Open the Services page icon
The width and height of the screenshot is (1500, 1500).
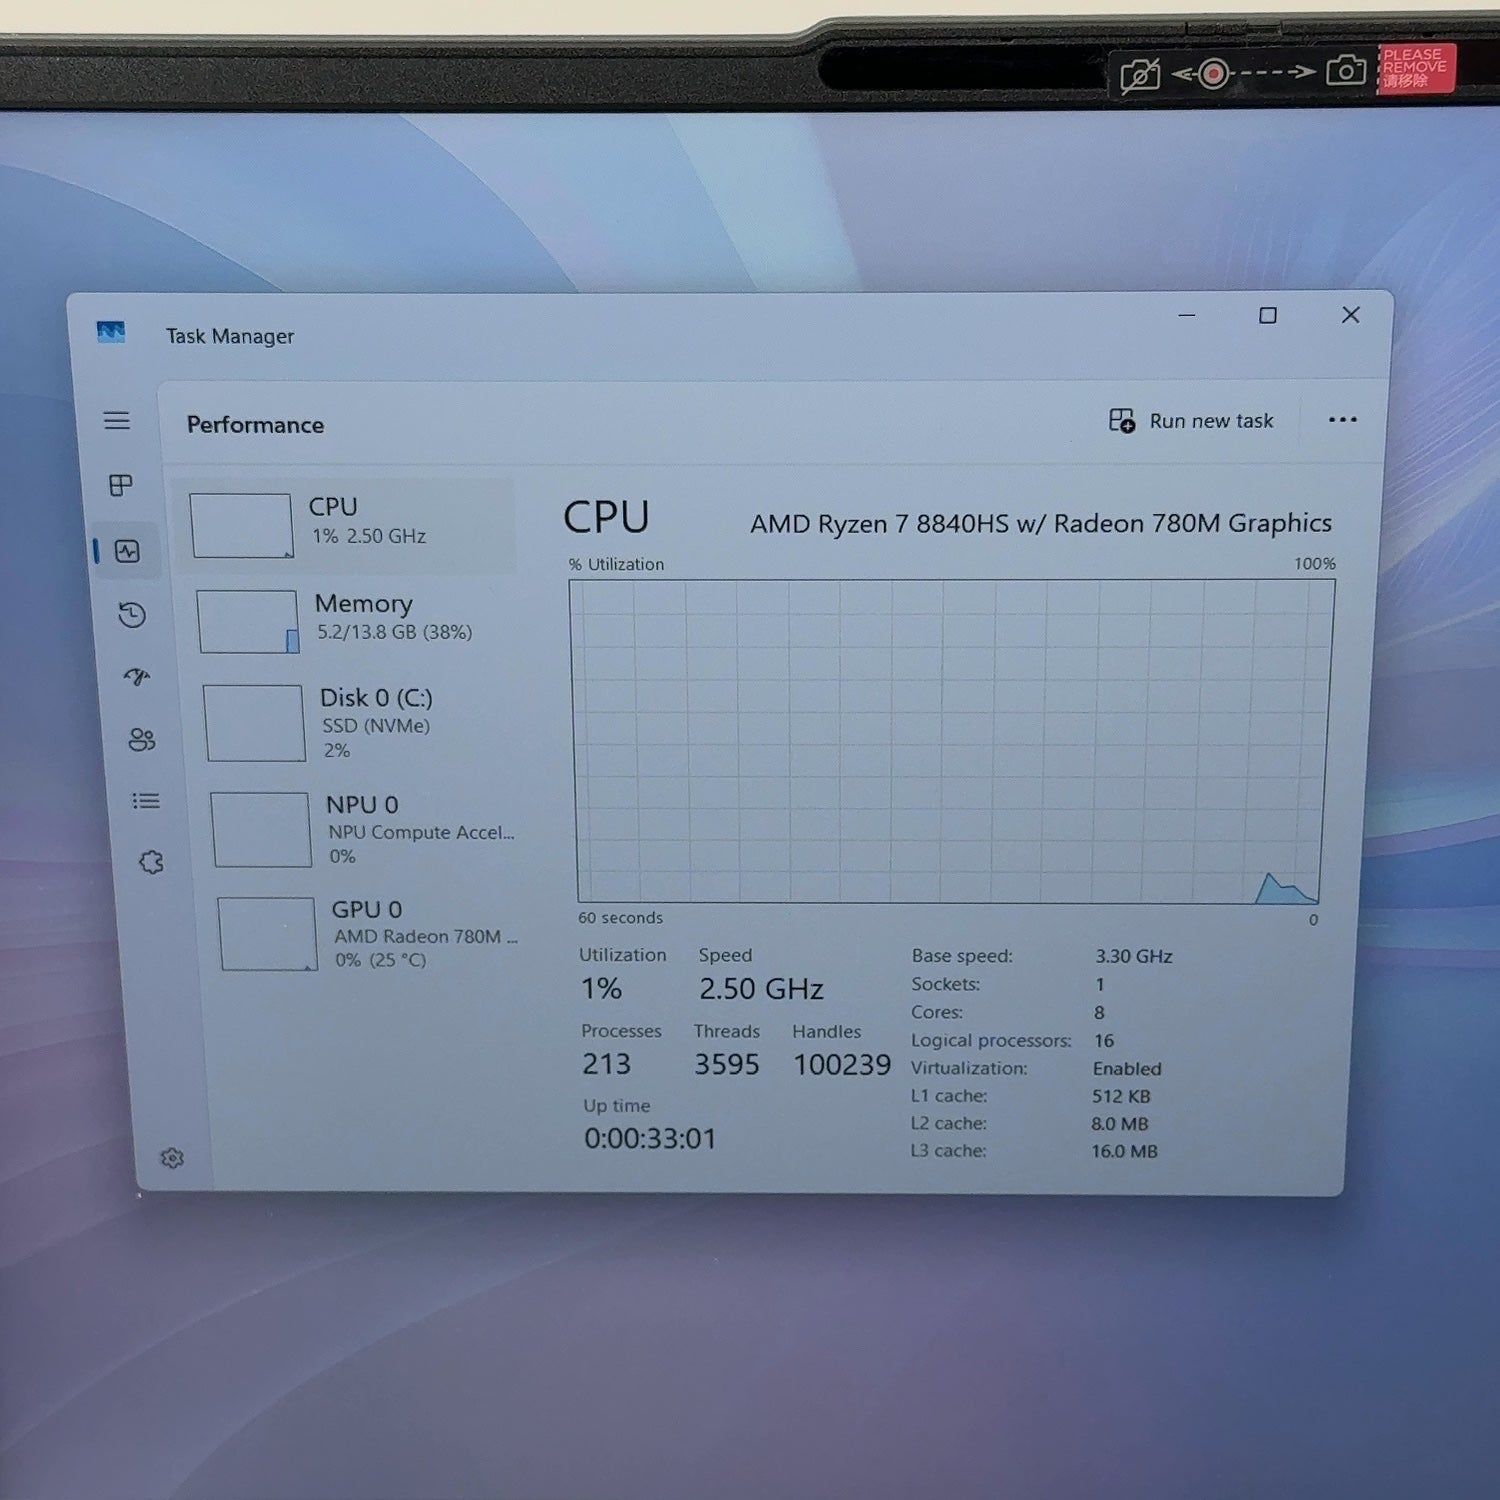pyautogui.click(x=151, y=862)
